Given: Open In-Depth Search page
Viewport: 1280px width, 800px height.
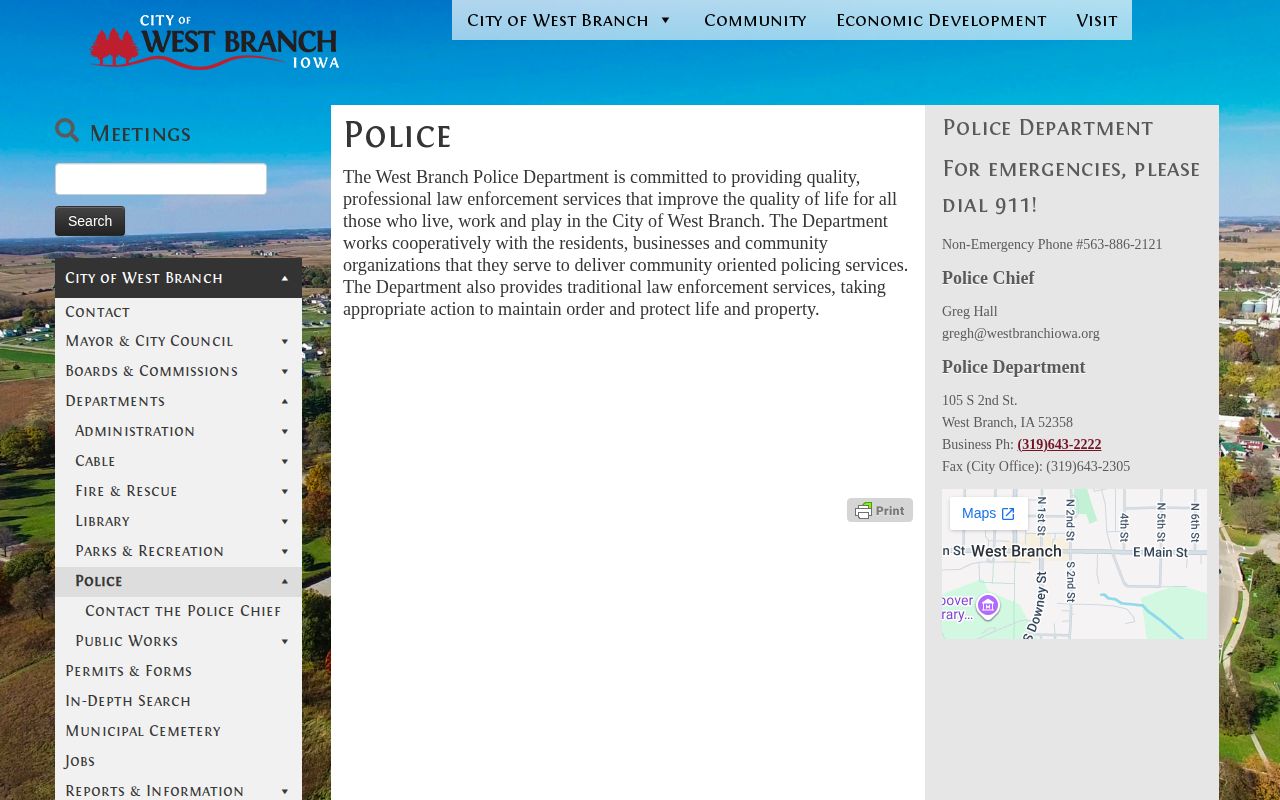Looking at the screenshot, I should pos(178,701).
